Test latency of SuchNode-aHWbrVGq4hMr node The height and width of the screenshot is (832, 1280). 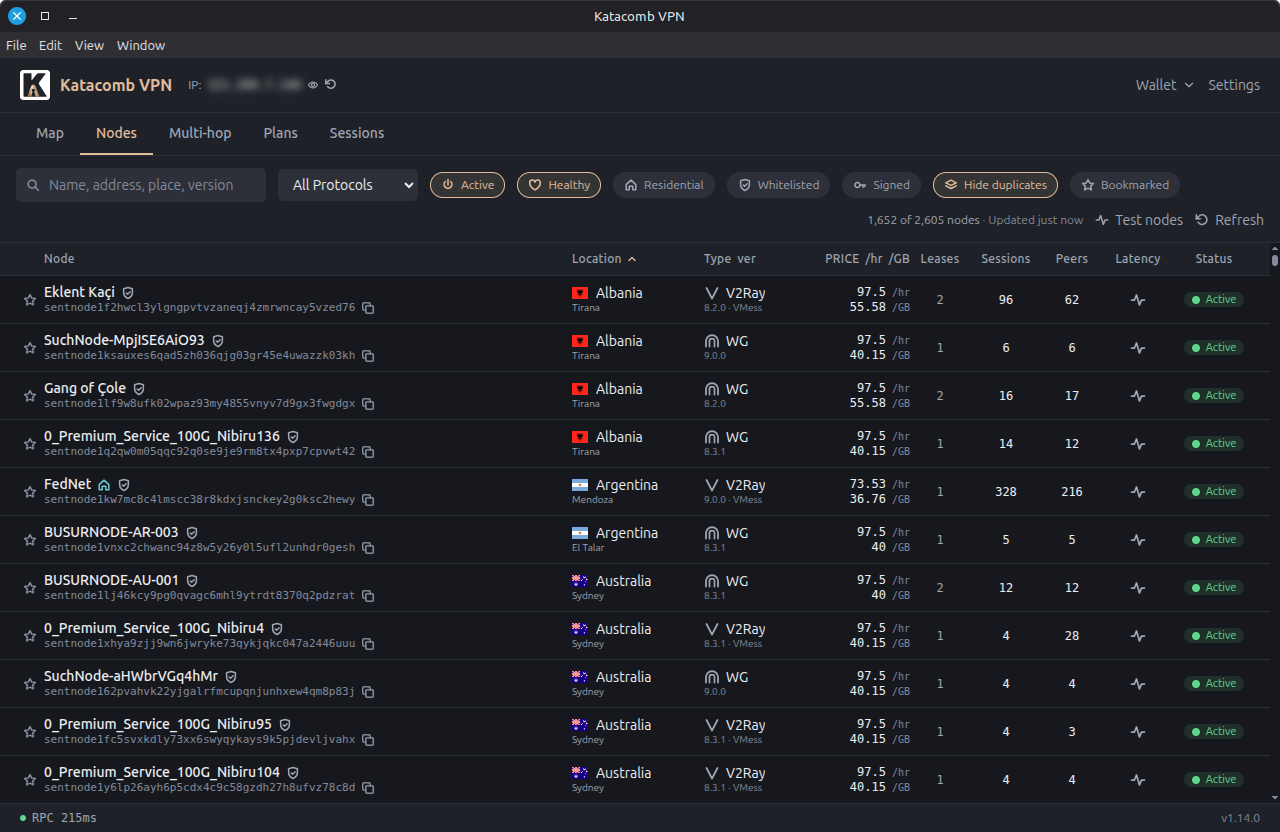coord(1138,684)
